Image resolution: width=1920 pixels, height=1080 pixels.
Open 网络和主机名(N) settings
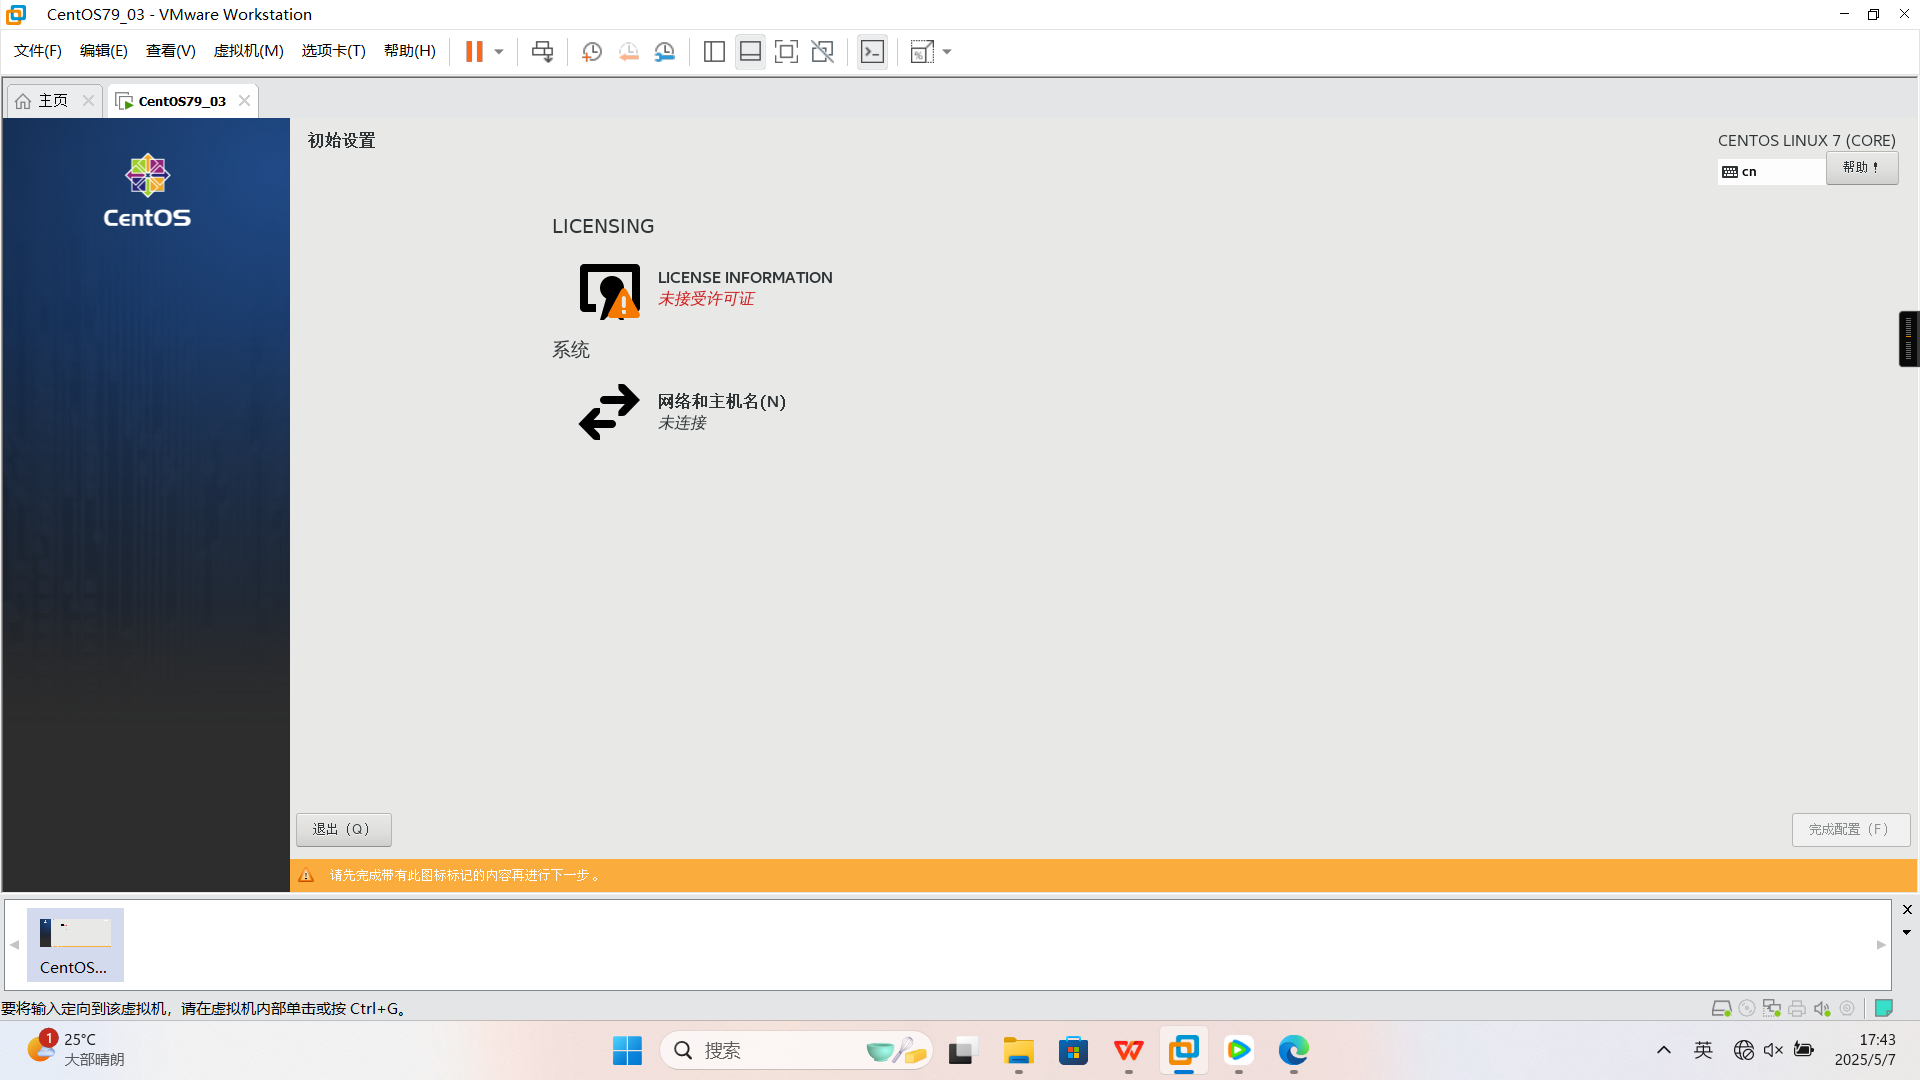683,411
